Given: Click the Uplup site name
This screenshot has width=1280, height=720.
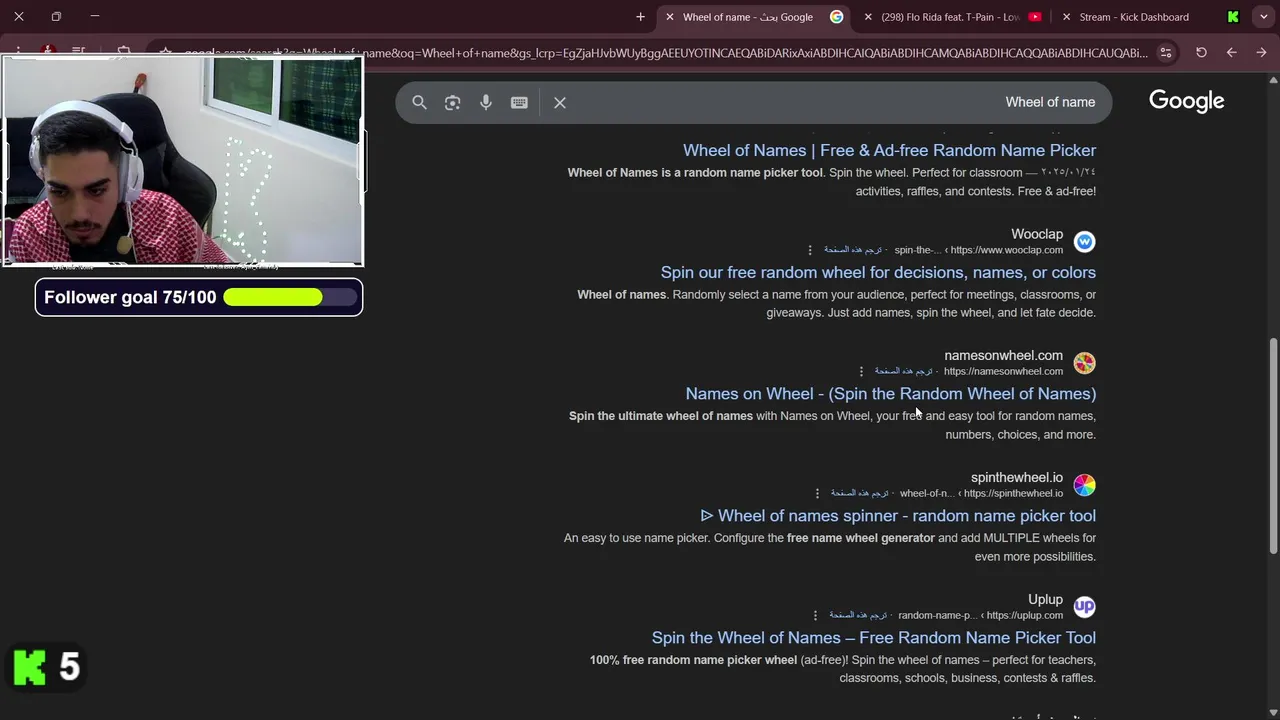Looking at the screenshot, I should click(1045, 600).
